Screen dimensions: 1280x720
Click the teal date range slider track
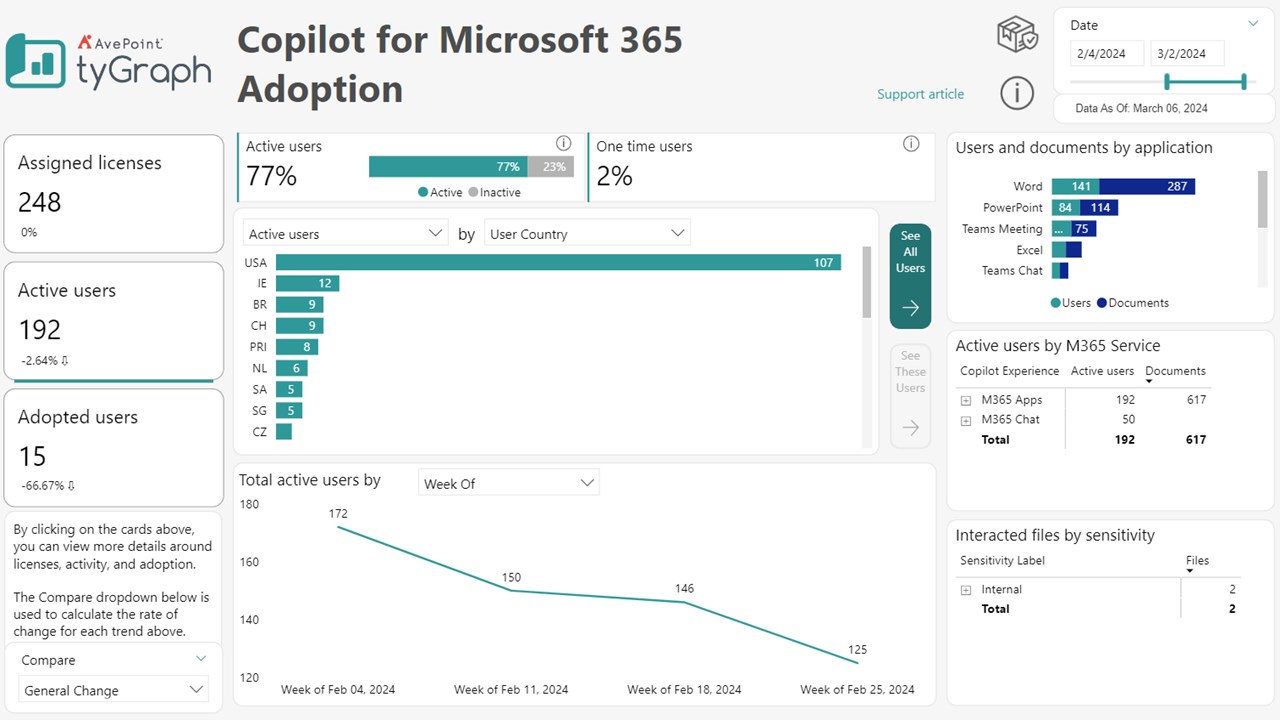(1206, 82)
